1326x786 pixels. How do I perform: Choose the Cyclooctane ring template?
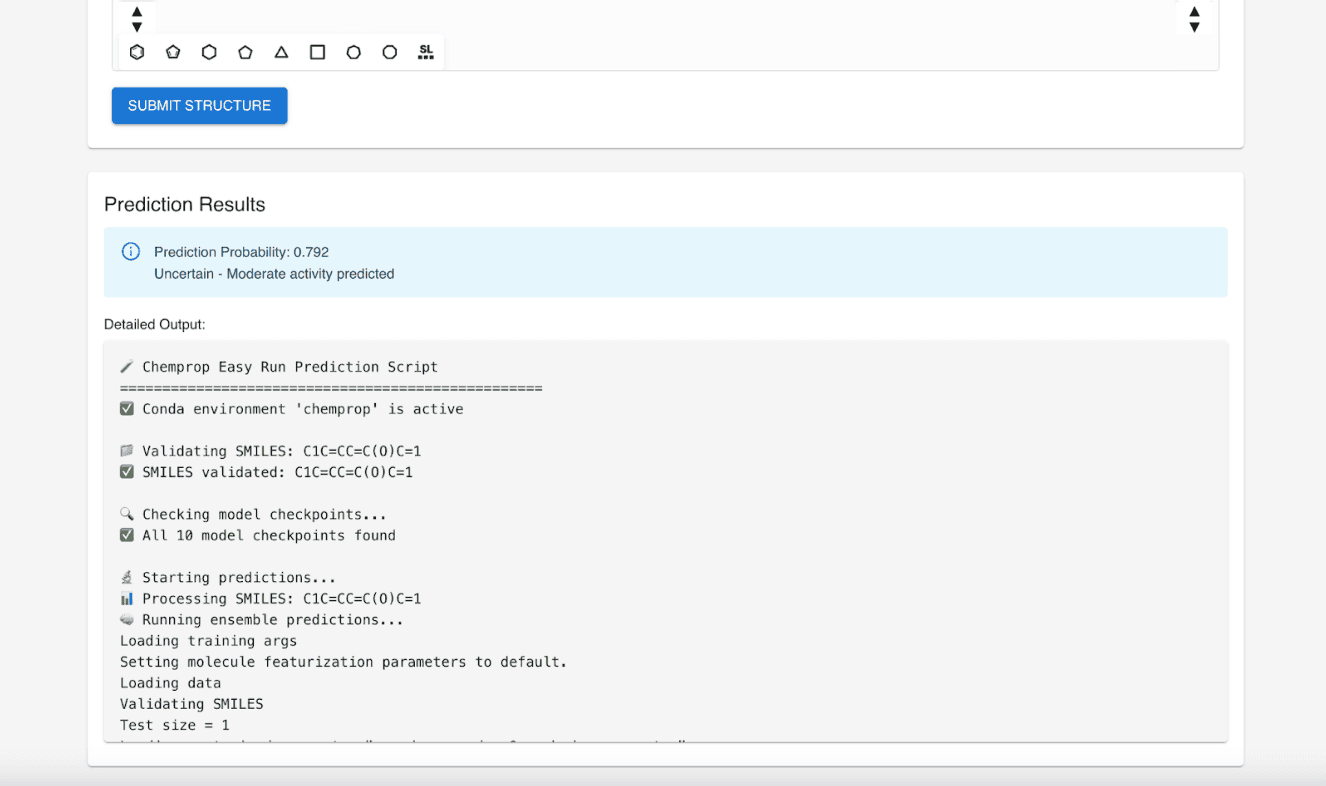click(x=390, y=52)
